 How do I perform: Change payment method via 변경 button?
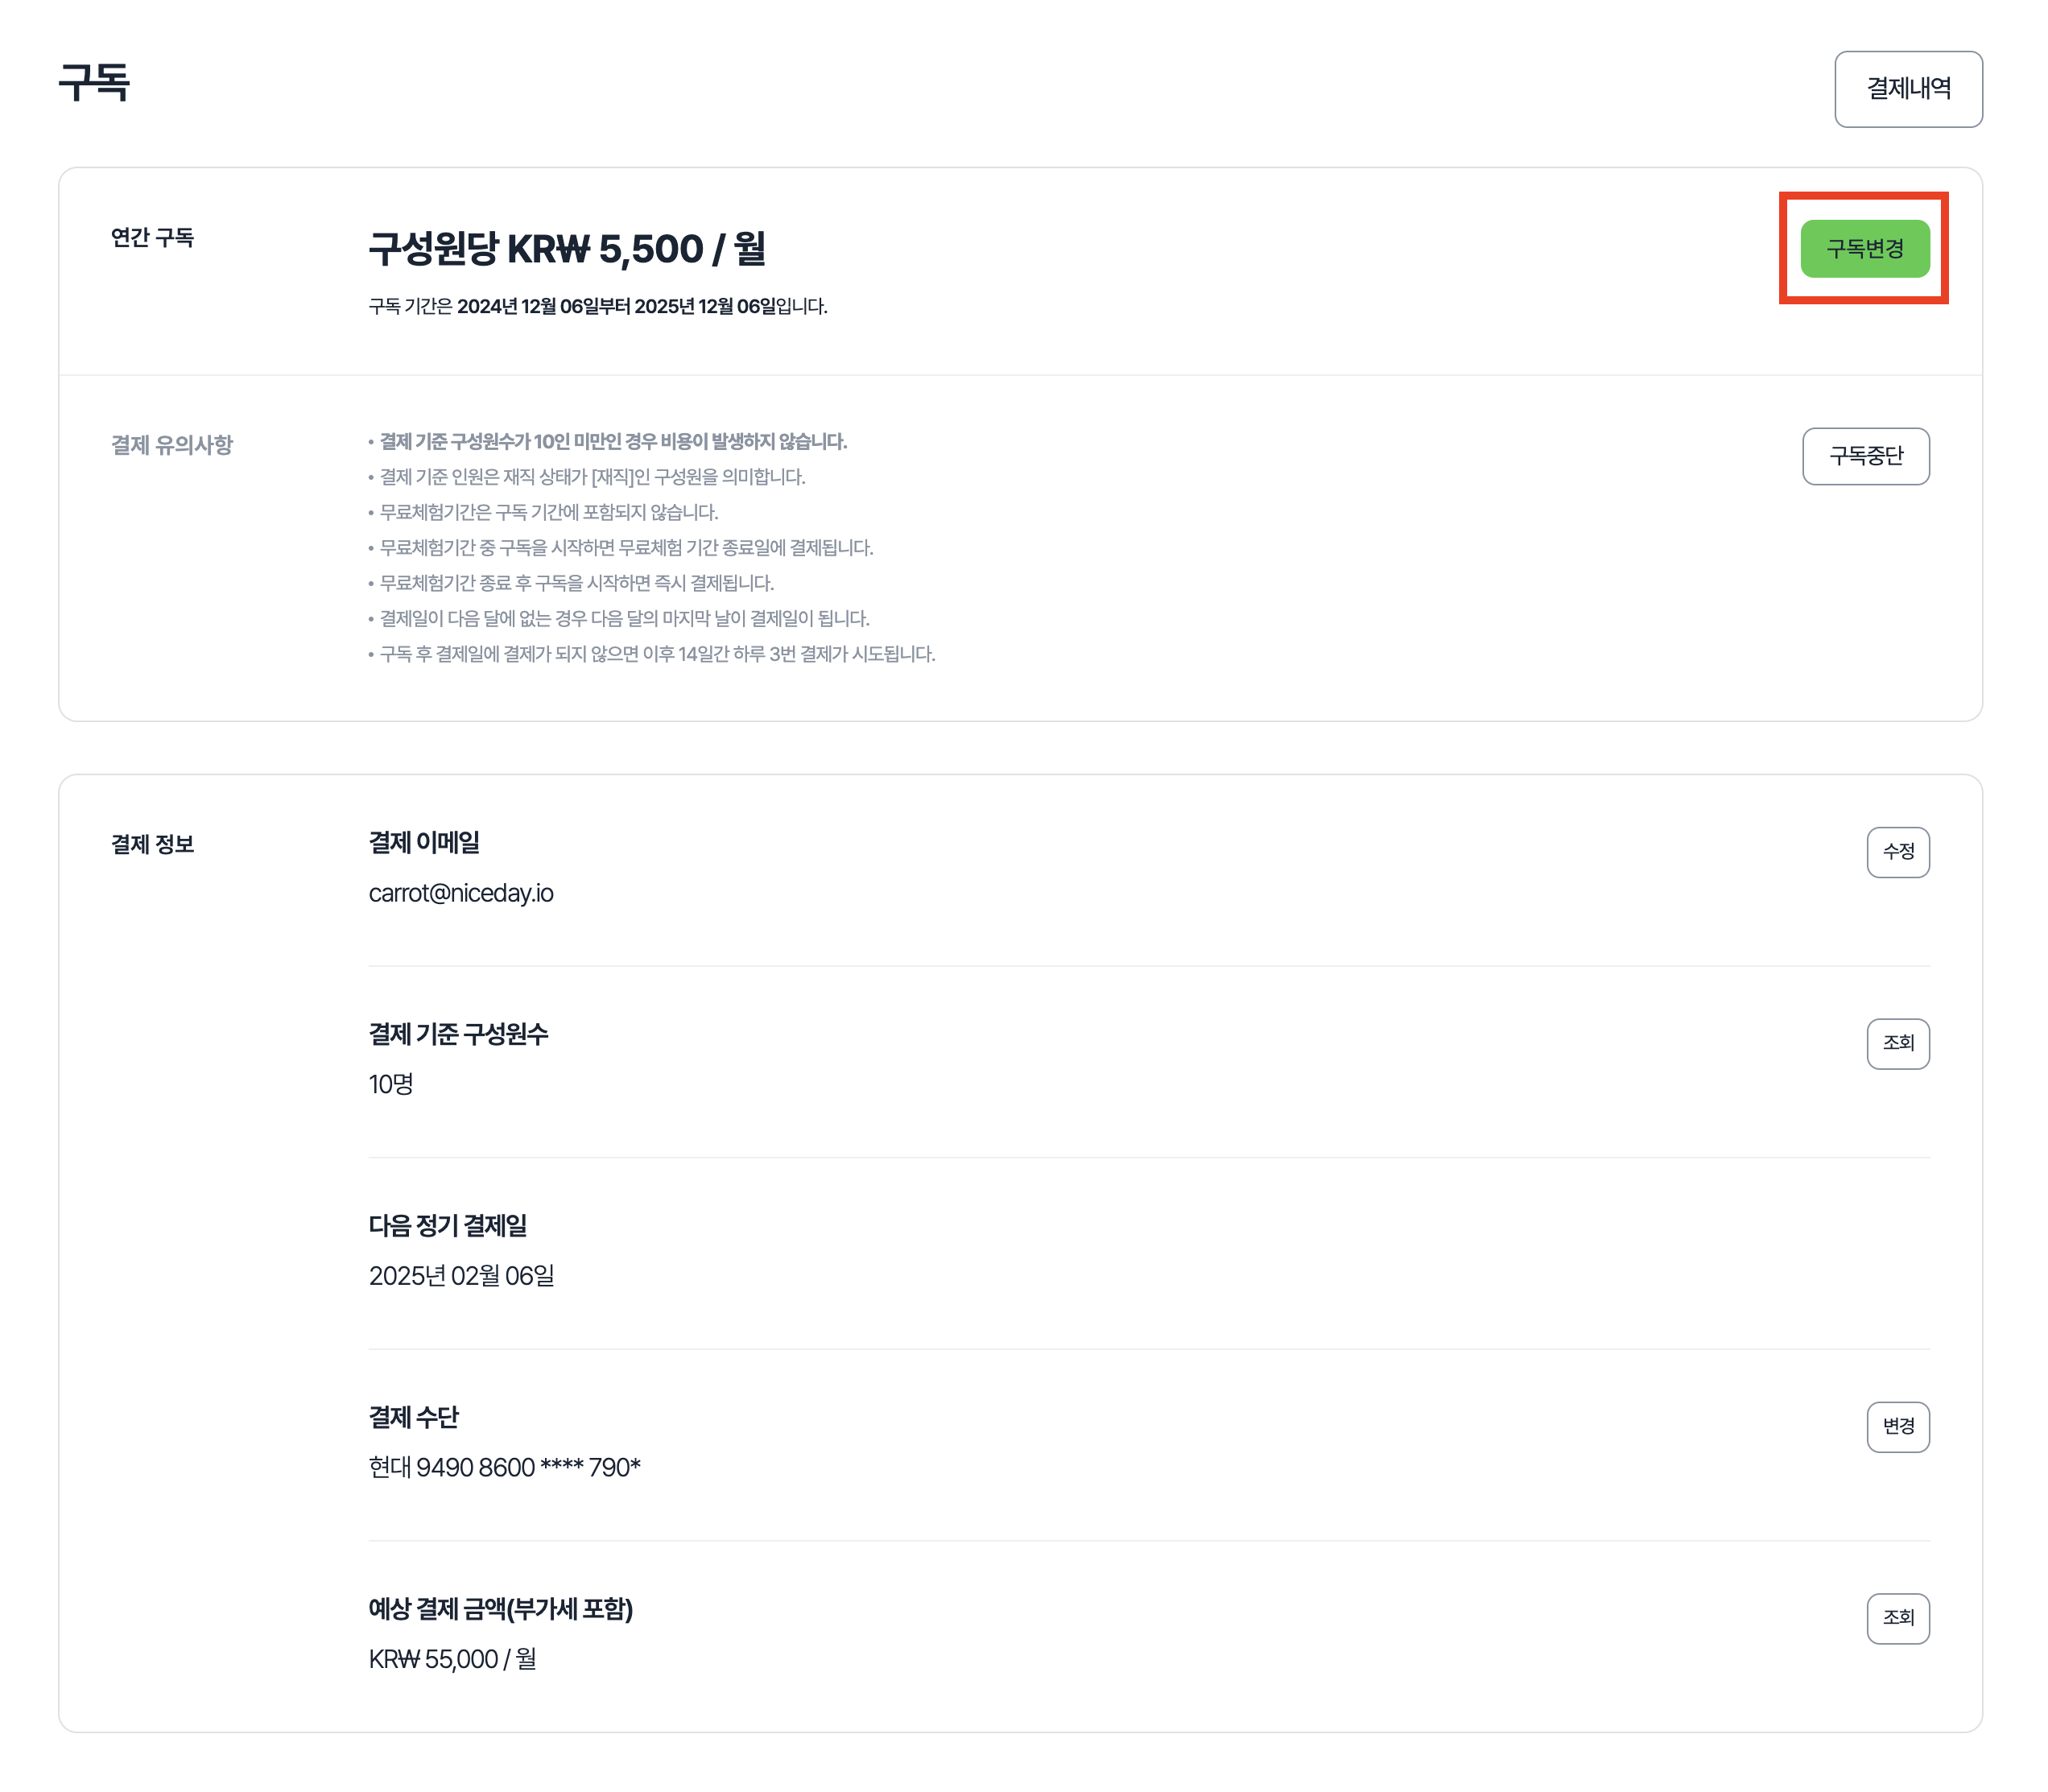pos(1897,1426)
